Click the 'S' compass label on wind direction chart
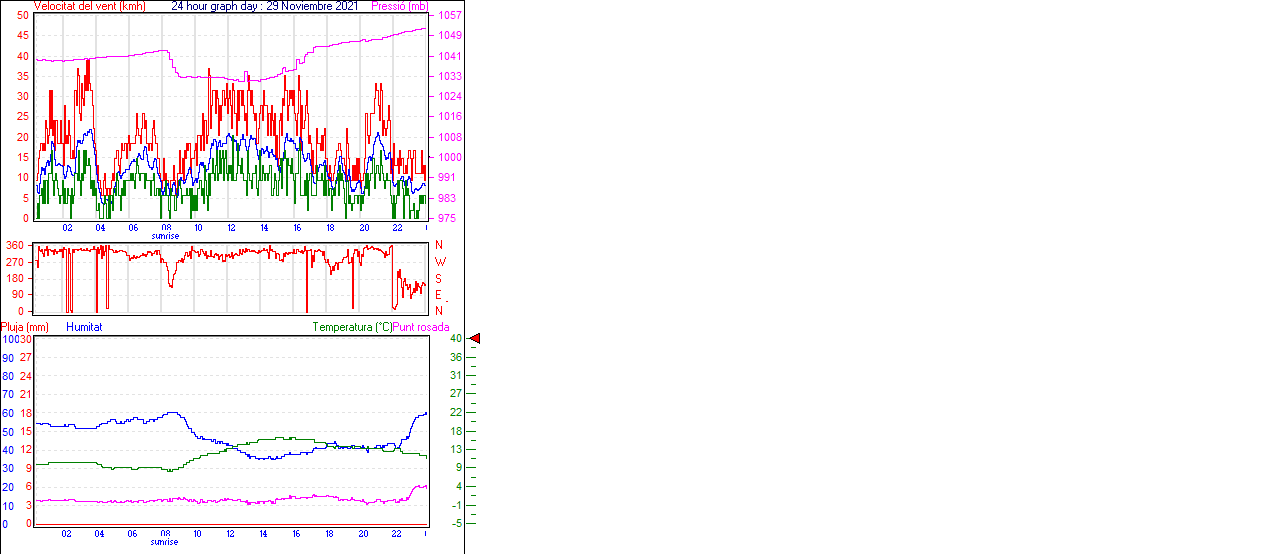Viewport: 1280px width, 554px height. point(439,279)
